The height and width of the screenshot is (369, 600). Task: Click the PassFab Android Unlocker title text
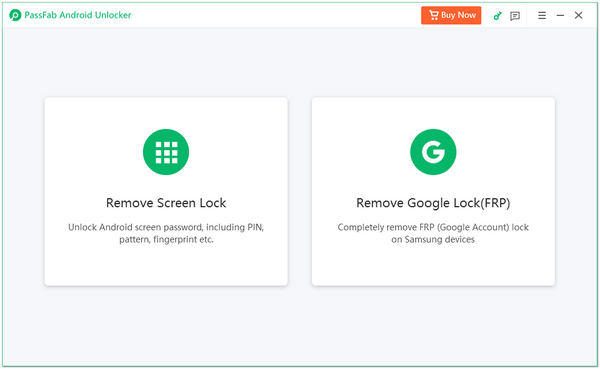[78, 15]
